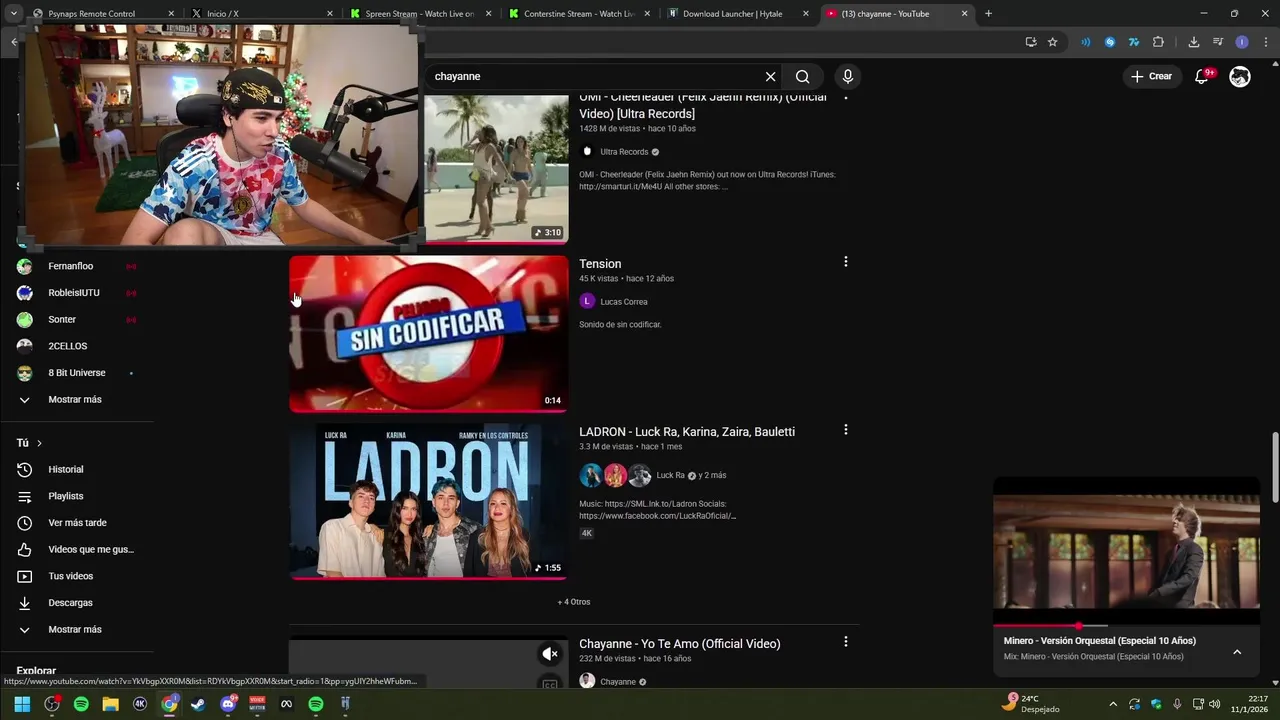The height and width of the screenshot is (720, 1280).
Task: Open options menu for LADRON video
Action: coord(846,430)
